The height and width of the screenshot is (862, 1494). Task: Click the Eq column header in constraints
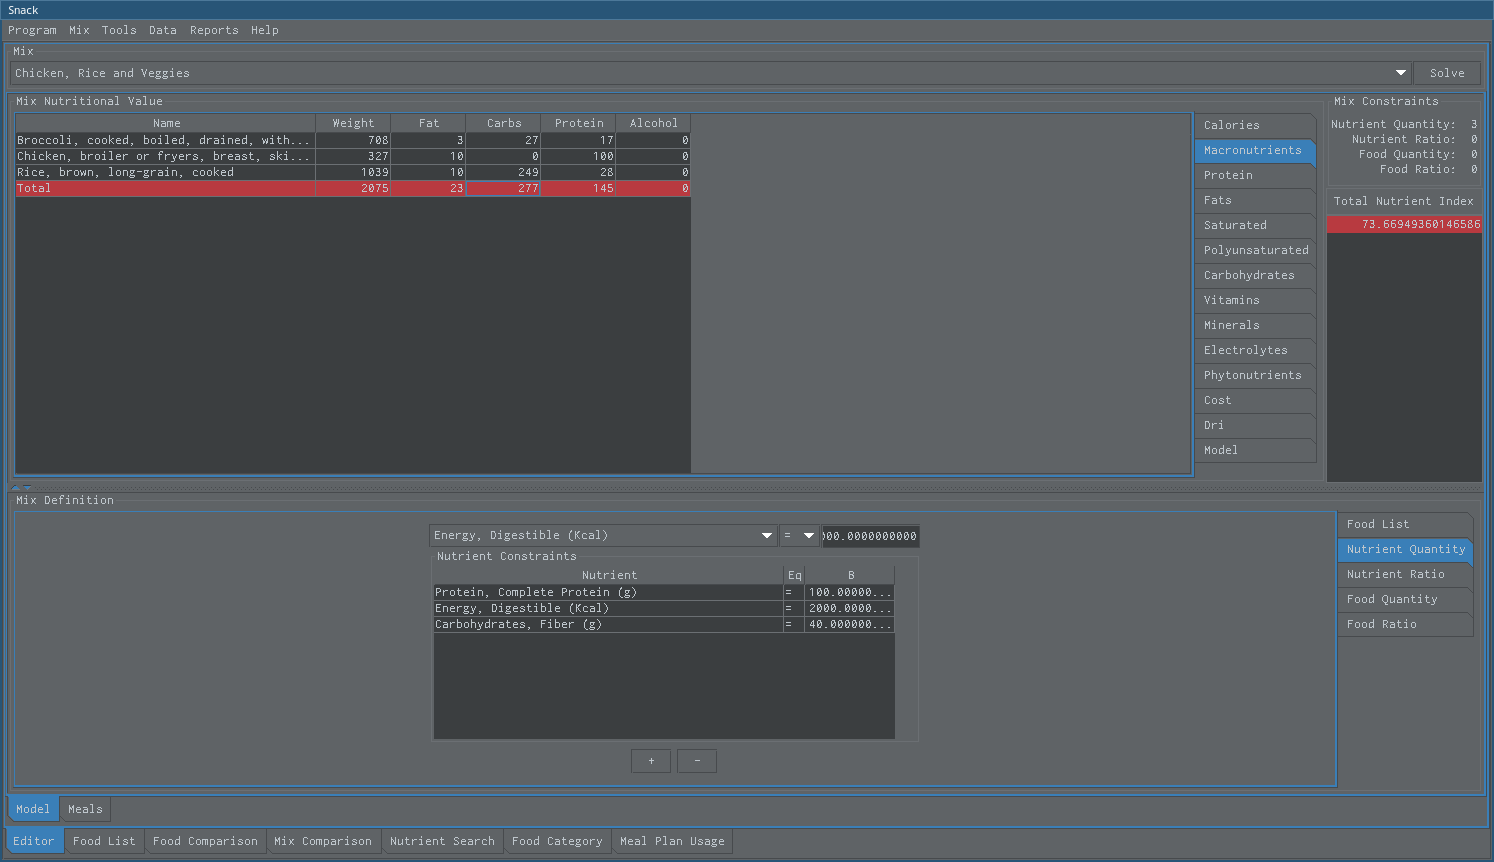(x=794, y=575)
